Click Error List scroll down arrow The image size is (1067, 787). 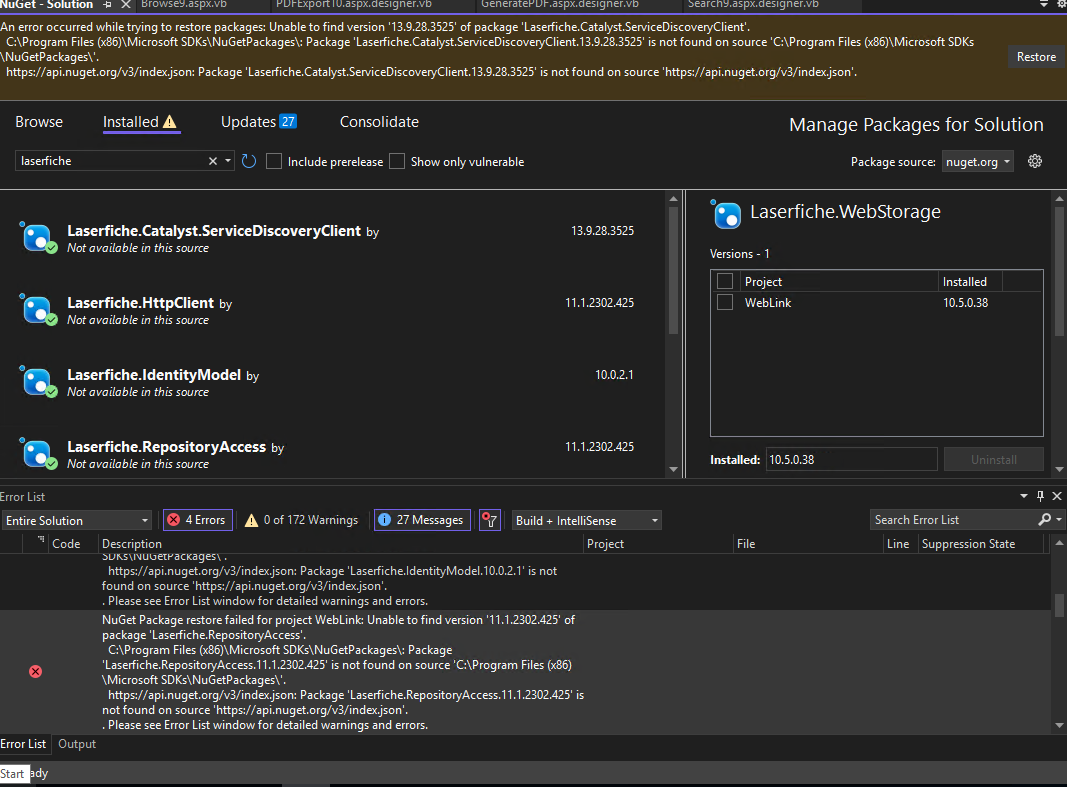click(1060, 725)
